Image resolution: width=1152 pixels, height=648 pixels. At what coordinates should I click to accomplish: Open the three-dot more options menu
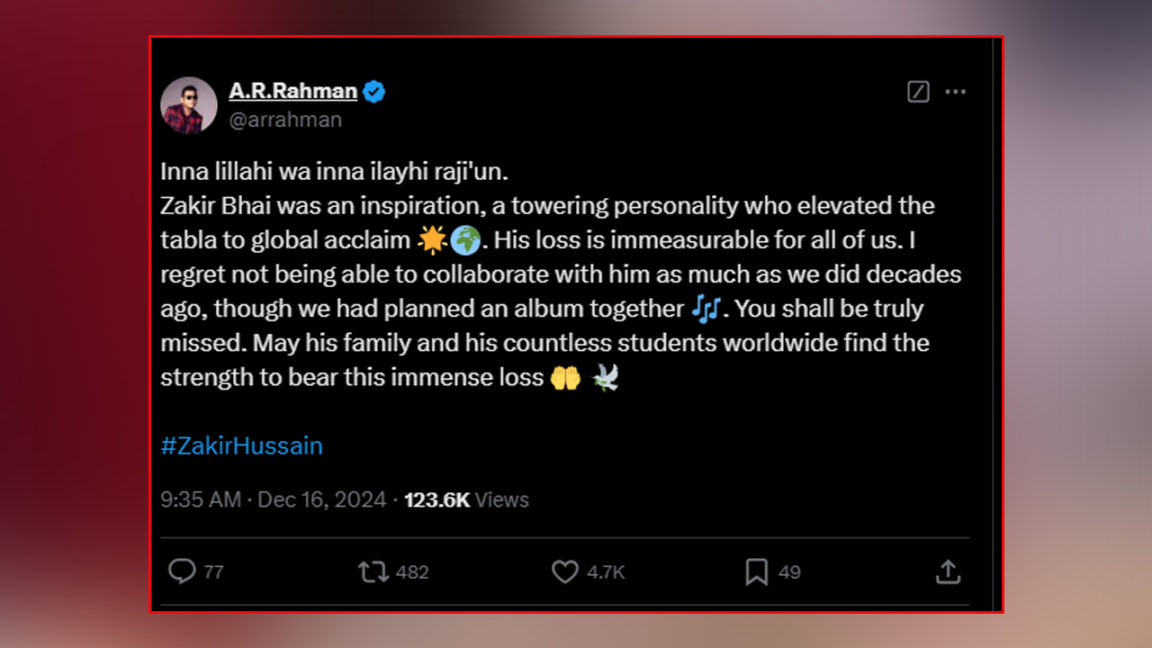point(956,92)
